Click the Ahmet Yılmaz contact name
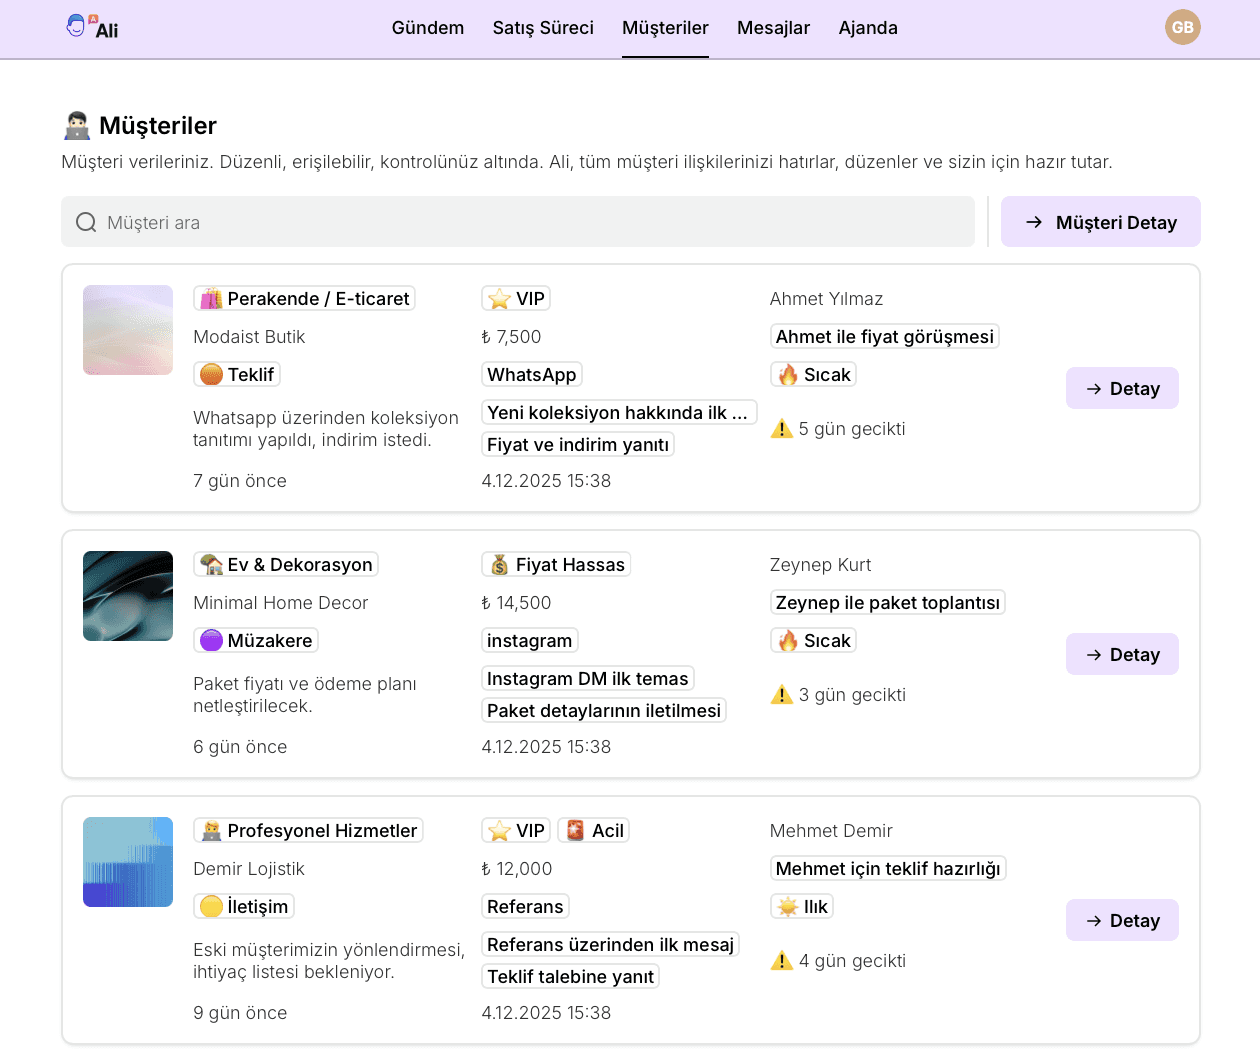1260x1060 pixels. tap(827, 299)
